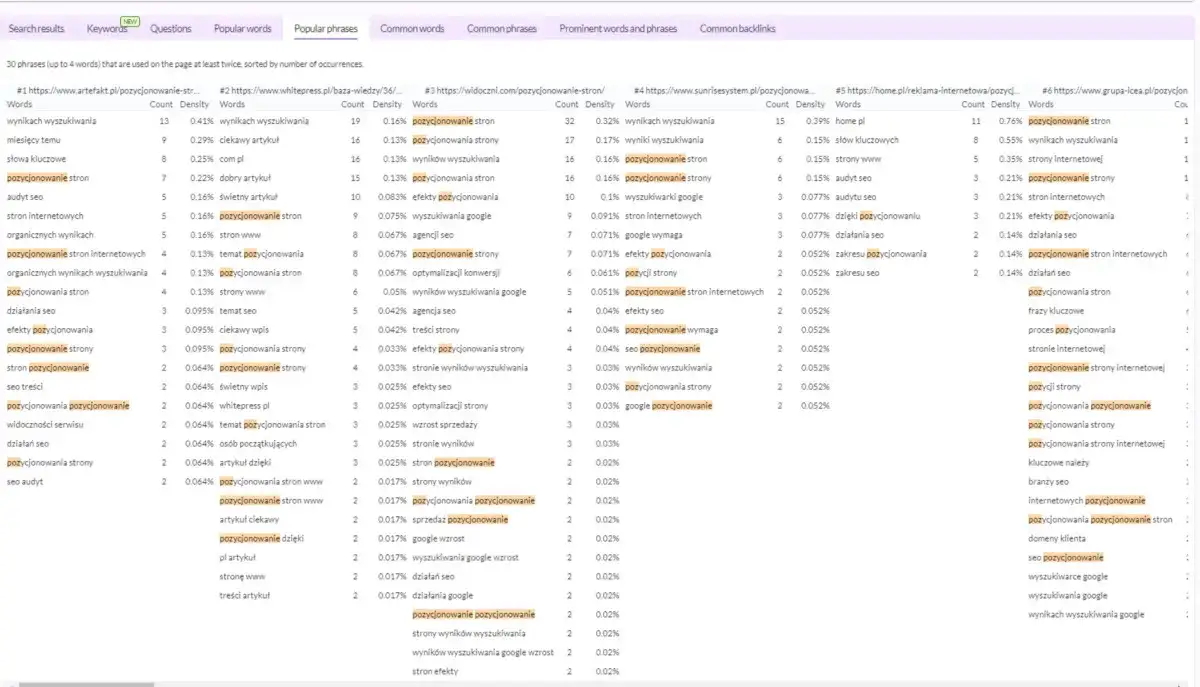Switch to the Questions tab
Viewport: 1200px width, 687px height.
(170, 29)
